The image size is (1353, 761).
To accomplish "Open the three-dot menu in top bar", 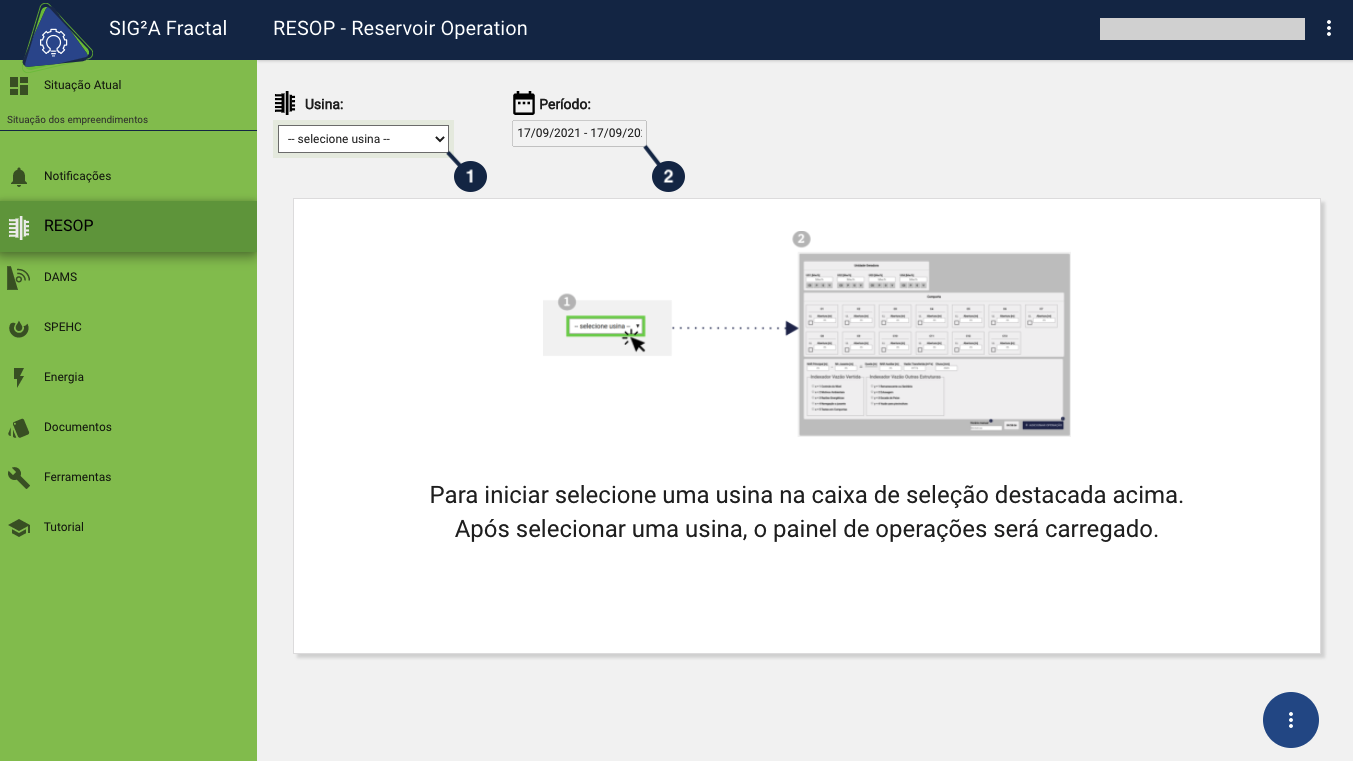I will [x=1329, y=28].
